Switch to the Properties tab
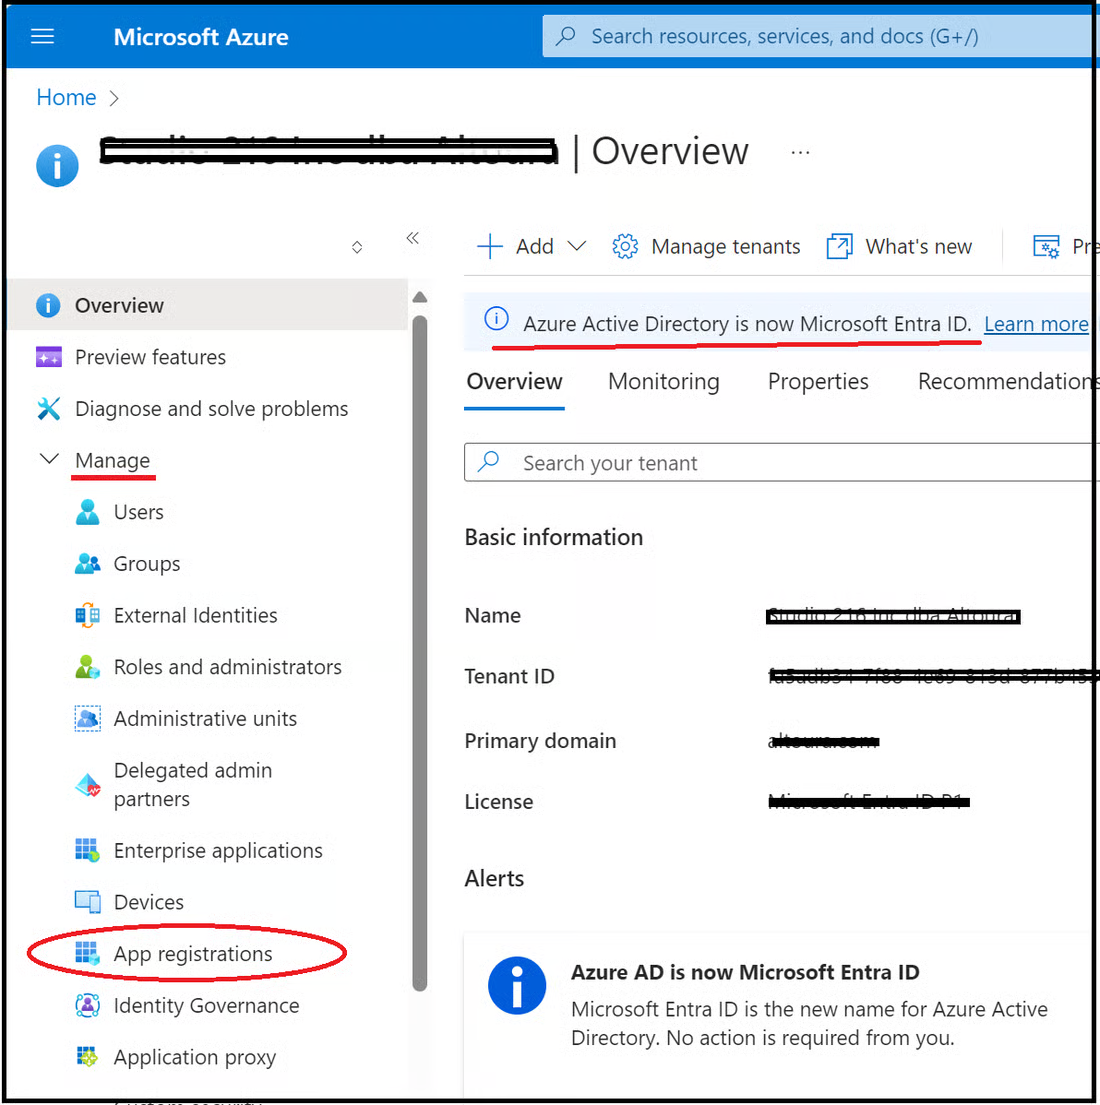This screenshot has width=1100, height=1105. pos(817,381)
